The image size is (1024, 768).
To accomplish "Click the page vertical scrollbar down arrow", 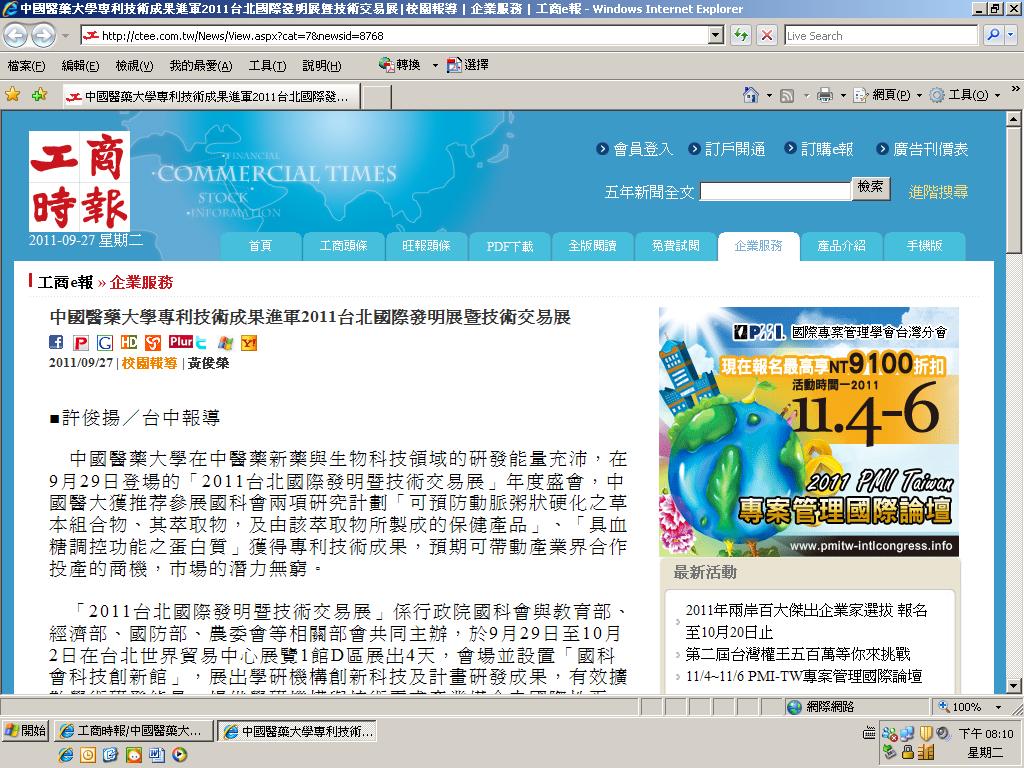I will (1014, 686).
